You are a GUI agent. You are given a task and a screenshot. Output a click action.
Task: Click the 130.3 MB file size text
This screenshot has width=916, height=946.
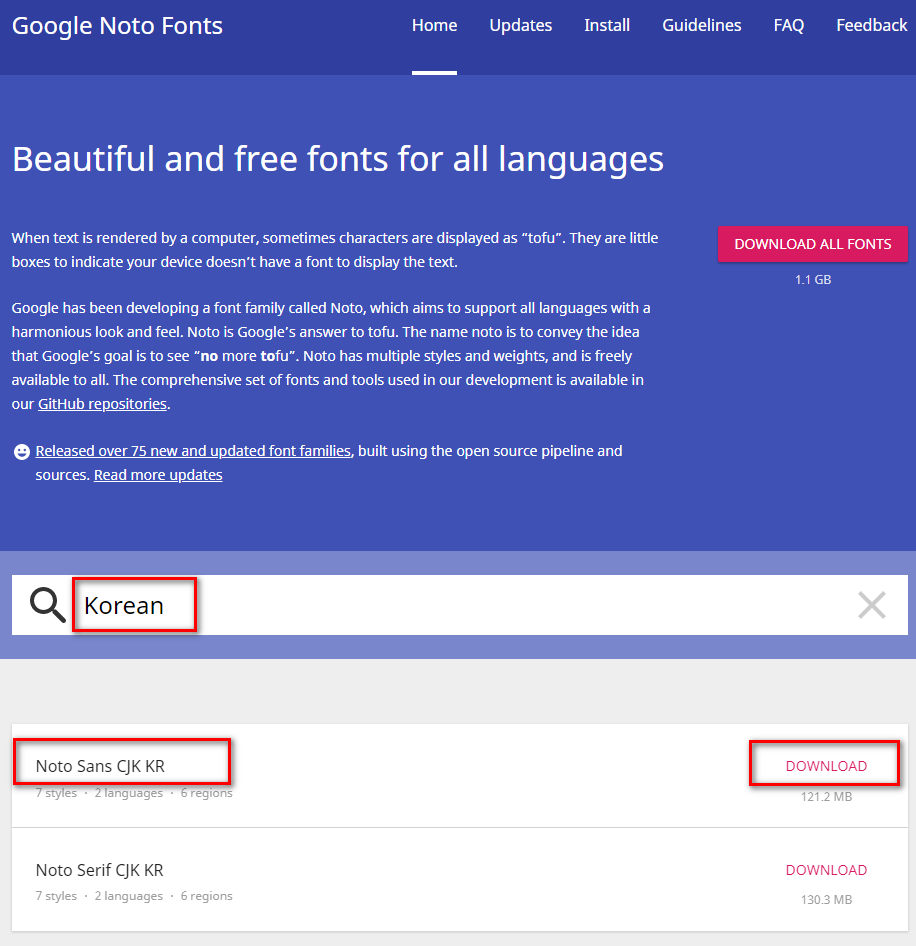tap(826, 900)
